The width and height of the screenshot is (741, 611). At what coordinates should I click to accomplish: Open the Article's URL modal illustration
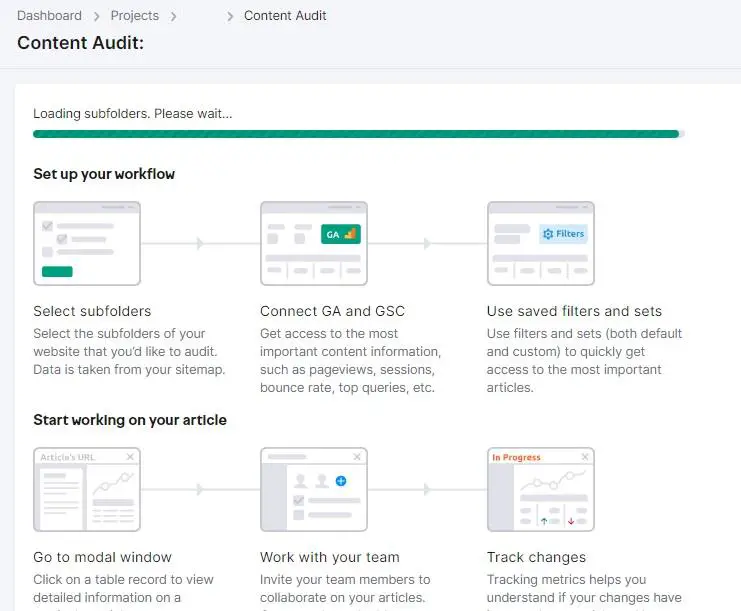(x=87, y=489)
